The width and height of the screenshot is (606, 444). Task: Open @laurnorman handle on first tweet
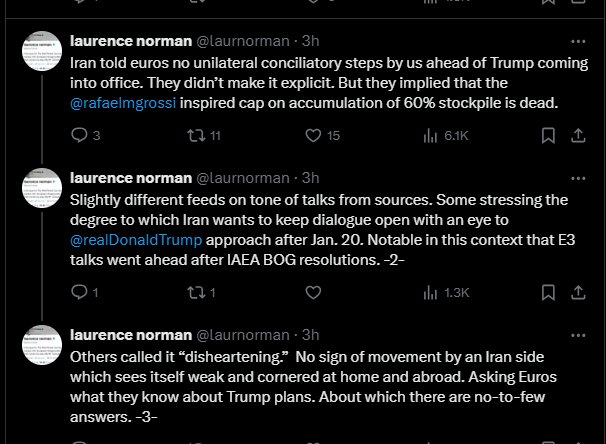[240, 41]
